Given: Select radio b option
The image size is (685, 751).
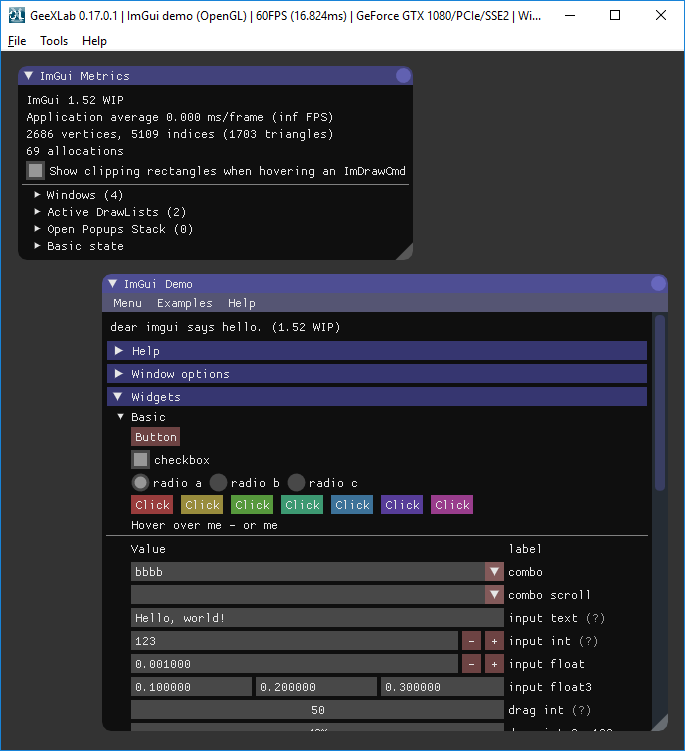Looking at the screenshot, I should (218, 483).
